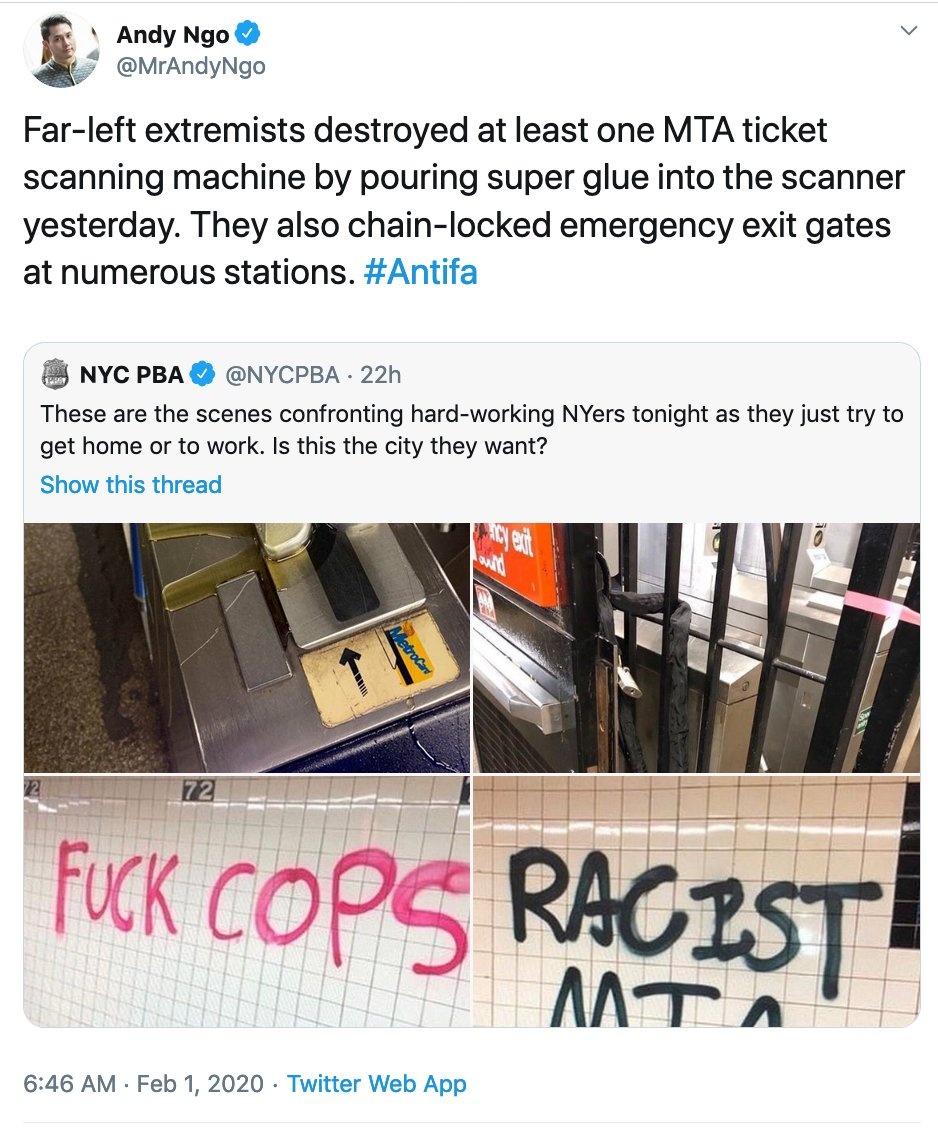Open the Twitter Web App source link
The height and width of the screenshot is (1132, 938).
click(x=377, y=1084)
